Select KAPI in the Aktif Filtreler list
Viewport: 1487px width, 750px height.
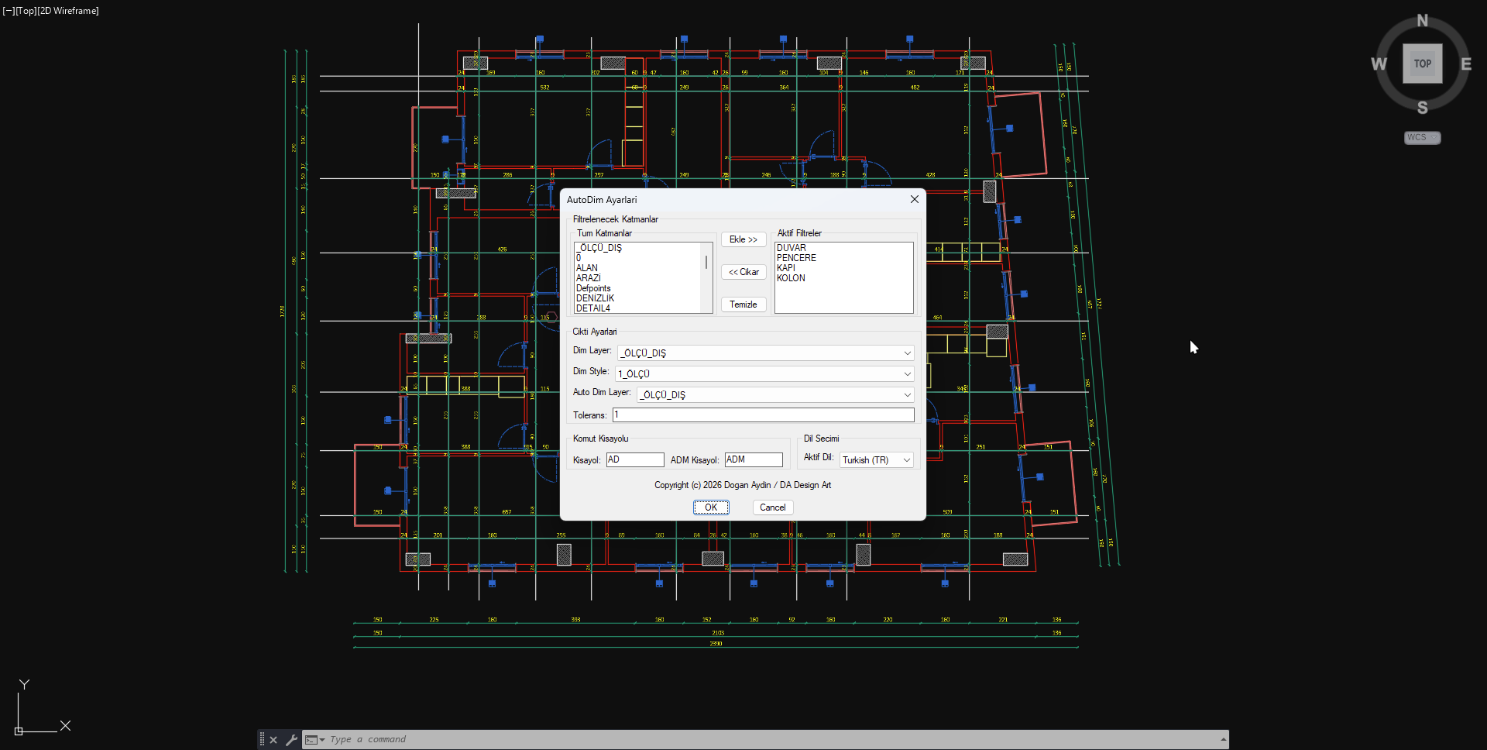point(786,268)
